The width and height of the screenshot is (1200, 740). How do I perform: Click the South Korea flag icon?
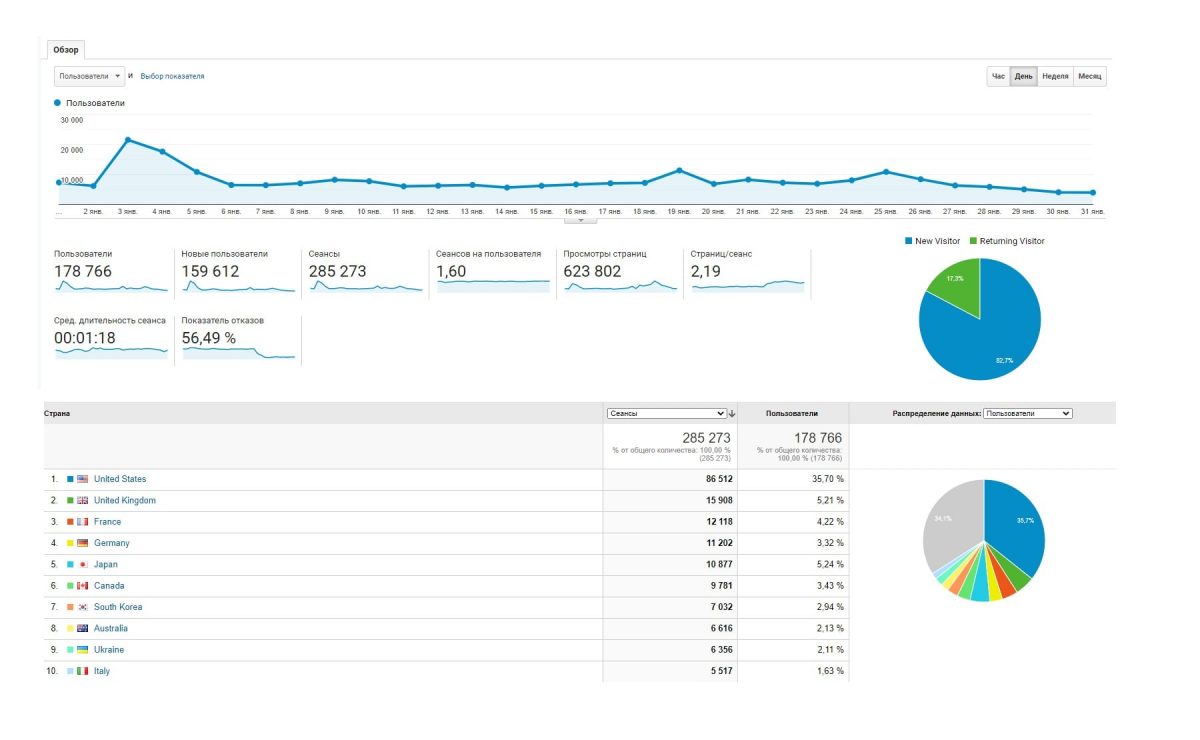(x=82, y=607)
